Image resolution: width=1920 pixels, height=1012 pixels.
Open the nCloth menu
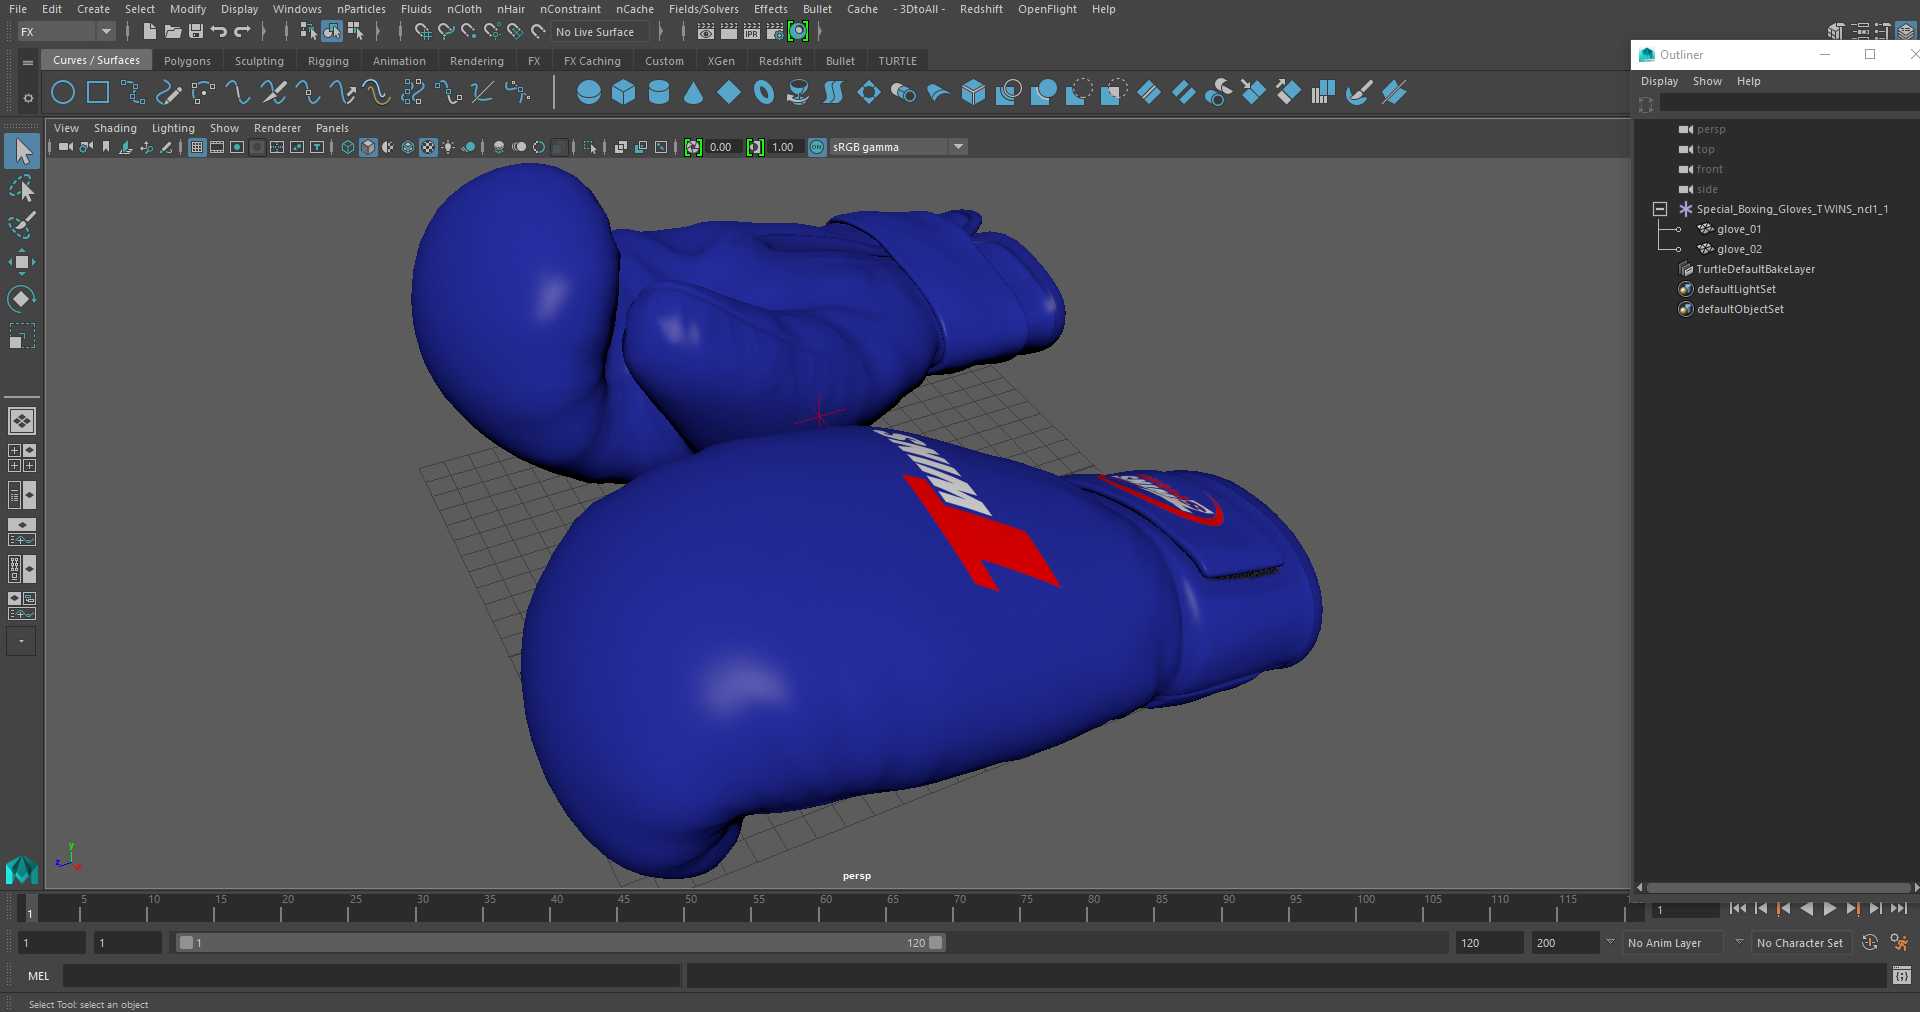[464, 9]
